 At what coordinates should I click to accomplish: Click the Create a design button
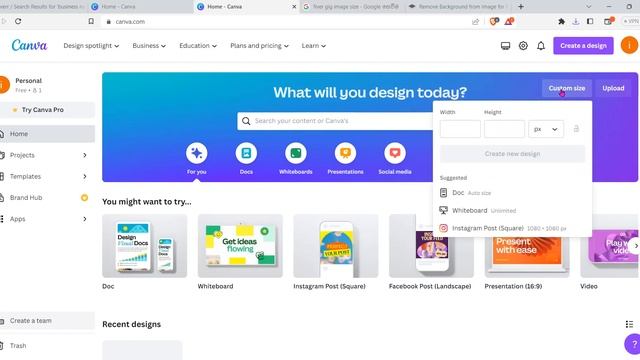click(583, 46)
